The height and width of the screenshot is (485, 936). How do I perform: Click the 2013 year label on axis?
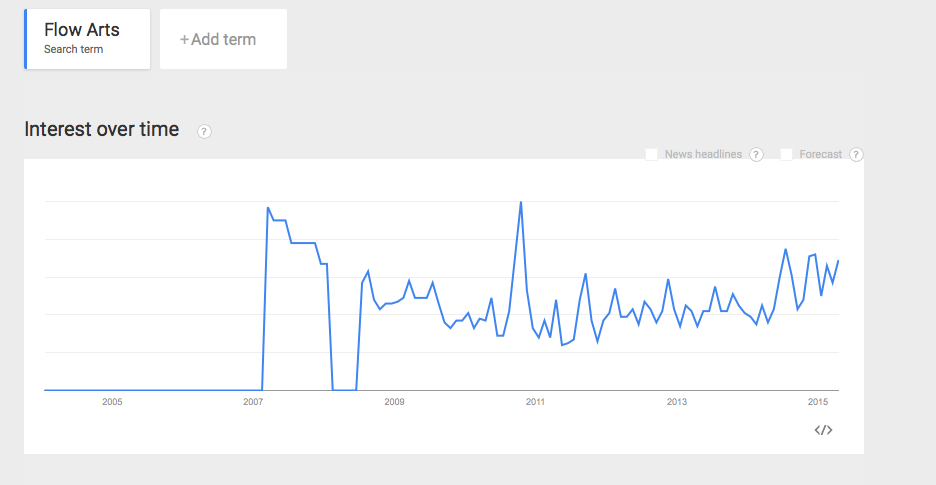(676, 402)
